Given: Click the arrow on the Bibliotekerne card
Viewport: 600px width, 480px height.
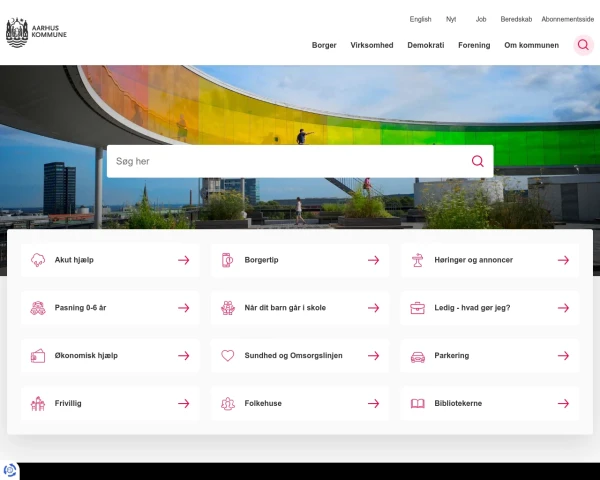Looking at the screenshot, I should pos(563,403).
